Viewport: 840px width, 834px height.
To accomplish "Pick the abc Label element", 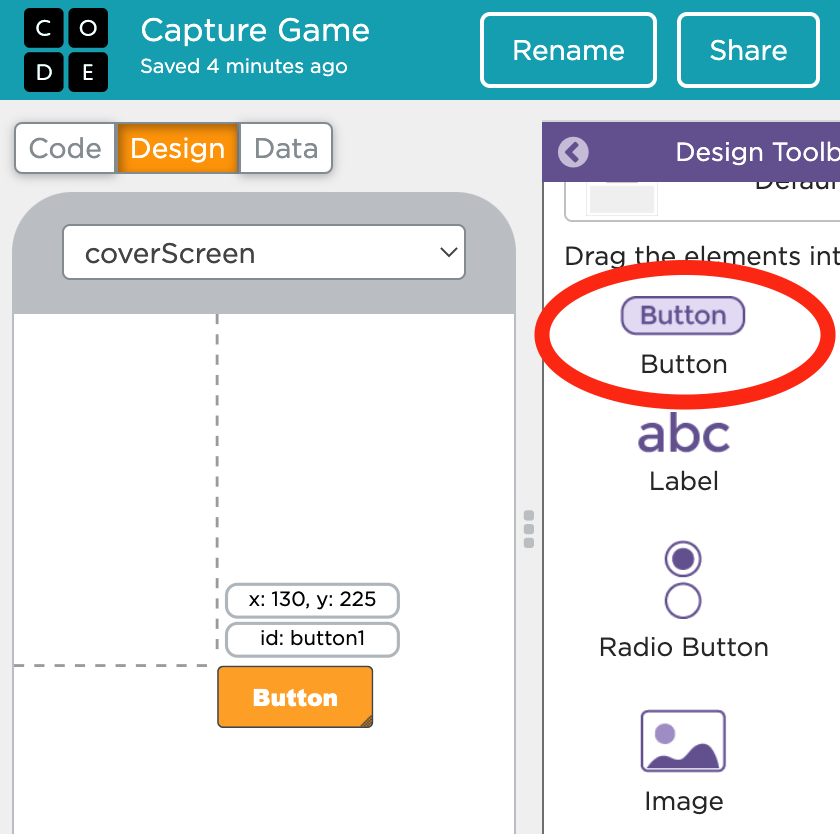I will pyautogui.click(x=684, y=435).
